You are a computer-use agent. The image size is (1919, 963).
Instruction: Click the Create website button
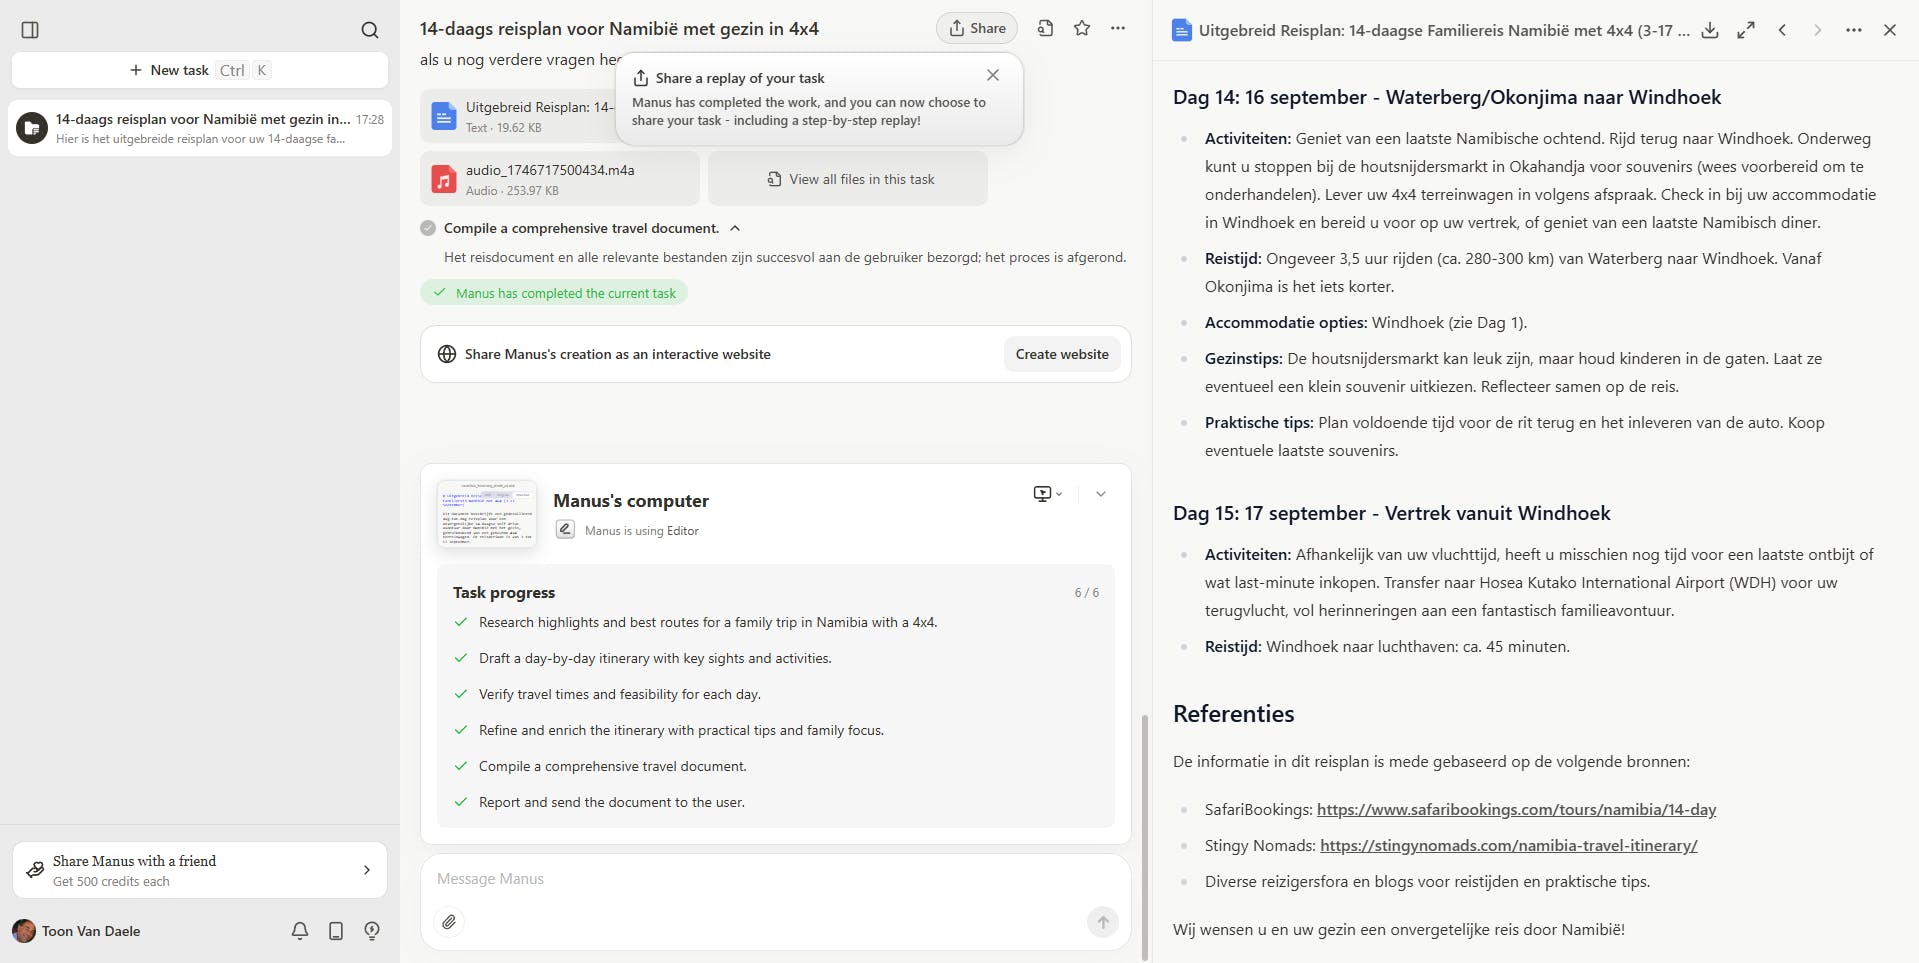1062,354
